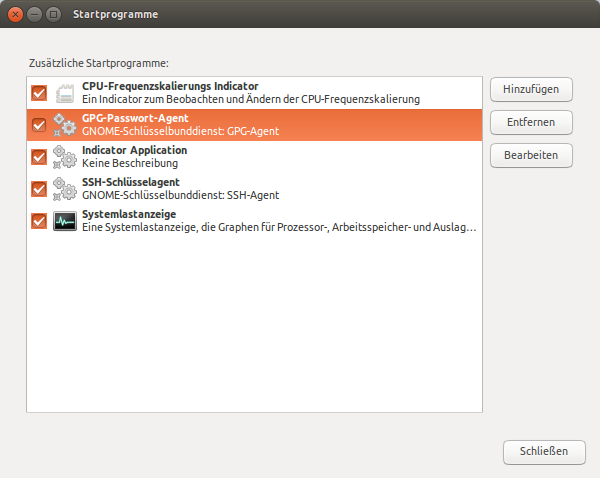The height and width of the screenshot is (478, 600).
Task: Disable the CPU-Frequenzskalierungs Indicator checkbox
Action: (x=39, y=93)
